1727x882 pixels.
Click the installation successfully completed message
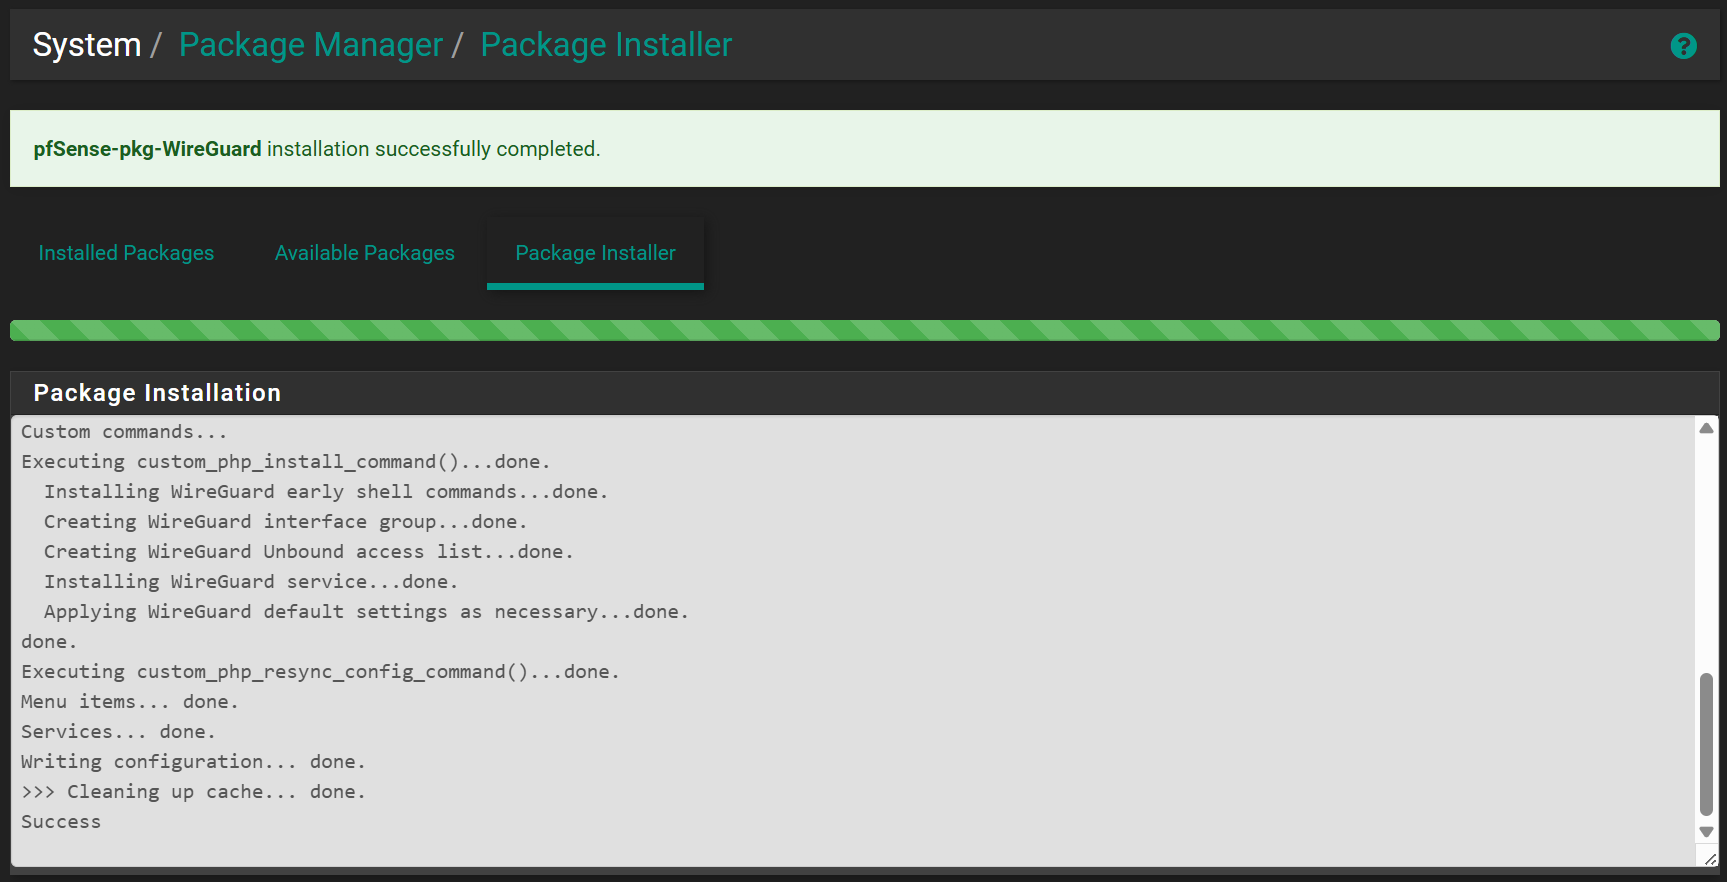(433, 149)
